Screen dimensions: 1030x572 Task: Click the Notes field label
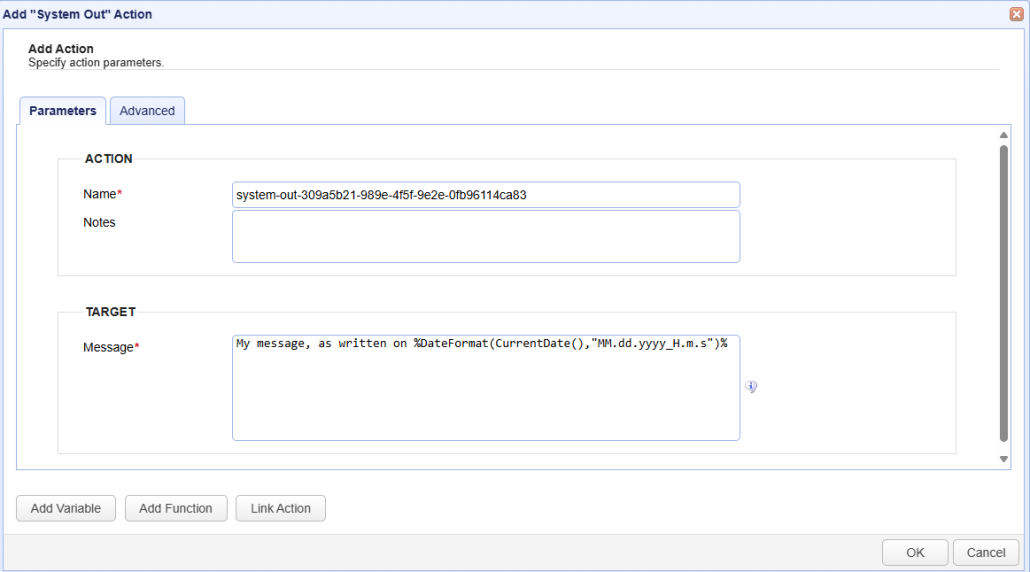tap(99, 222)
